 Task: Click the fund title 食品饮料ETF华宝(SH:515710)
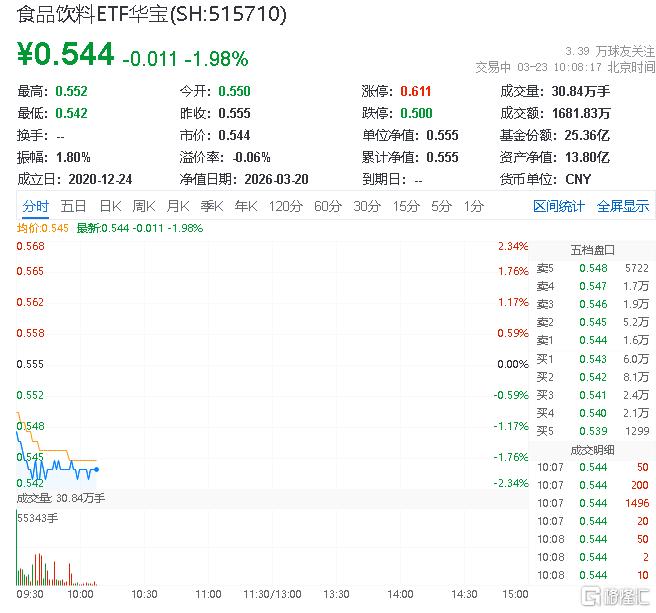152,14
